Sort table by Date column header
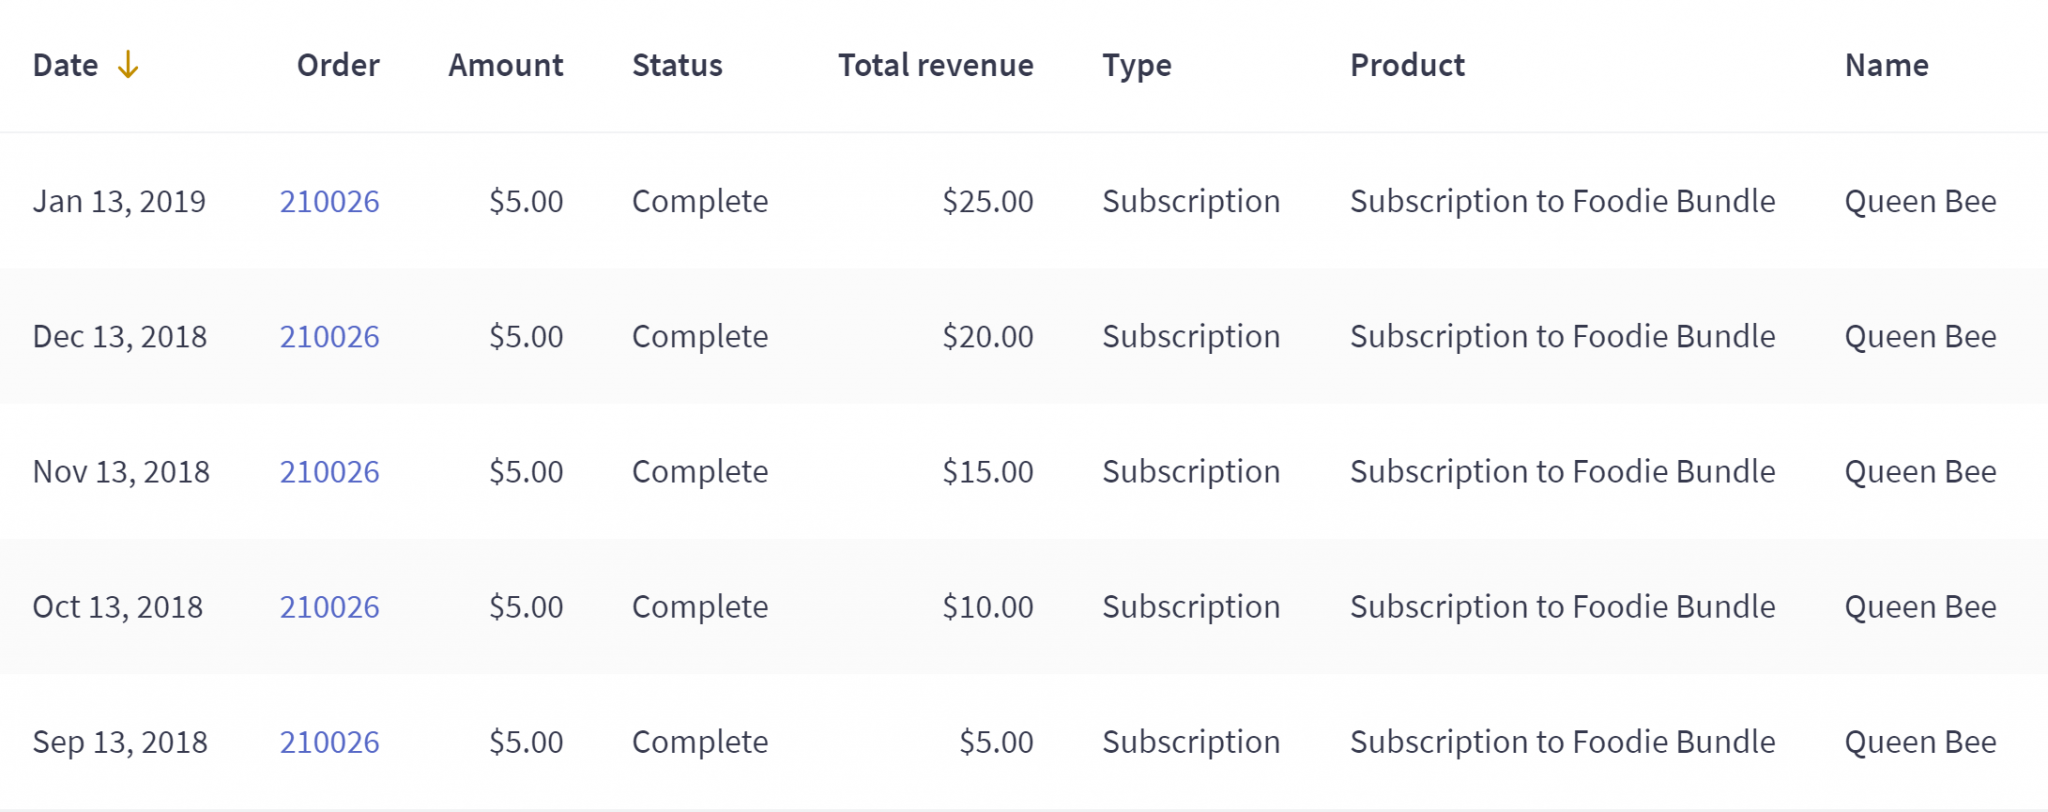Image resolution: width=2048 pixels, height=812 pixels. pos(66,65)
